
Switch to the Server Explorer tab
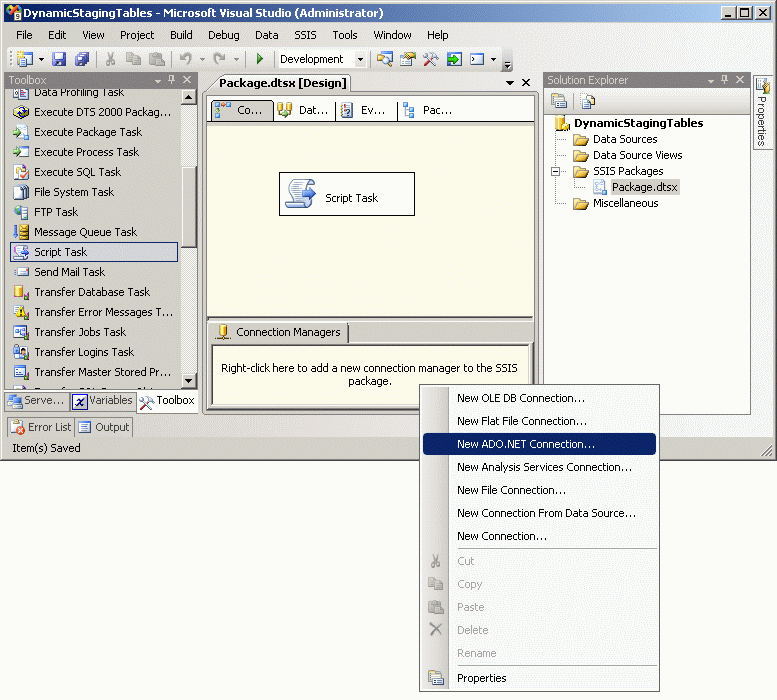[x=37, y=401]
